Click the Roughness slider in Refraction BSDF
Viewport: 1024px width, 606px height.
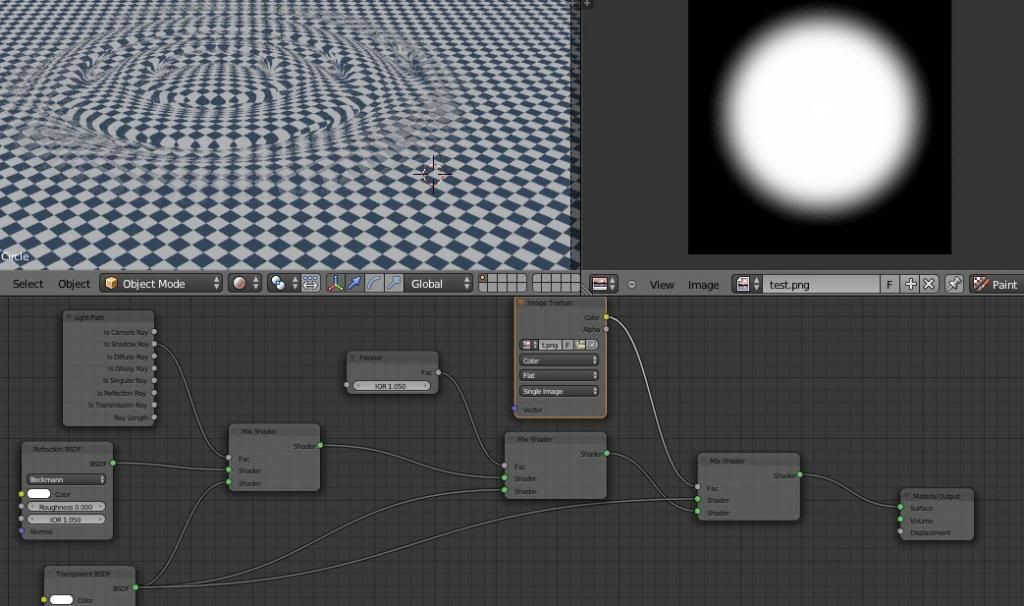(67, 507)
